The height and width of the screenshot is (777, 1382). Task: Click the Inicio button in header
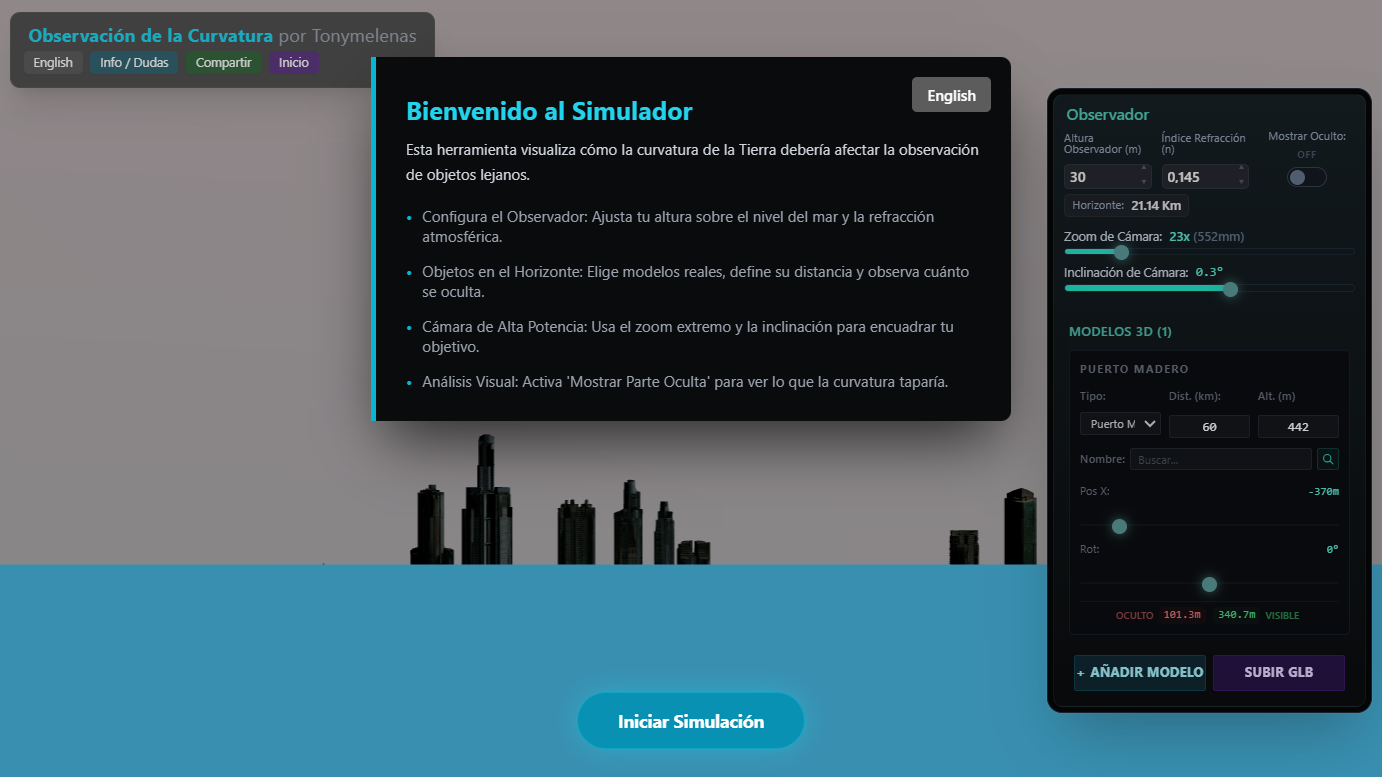[294, 62]
